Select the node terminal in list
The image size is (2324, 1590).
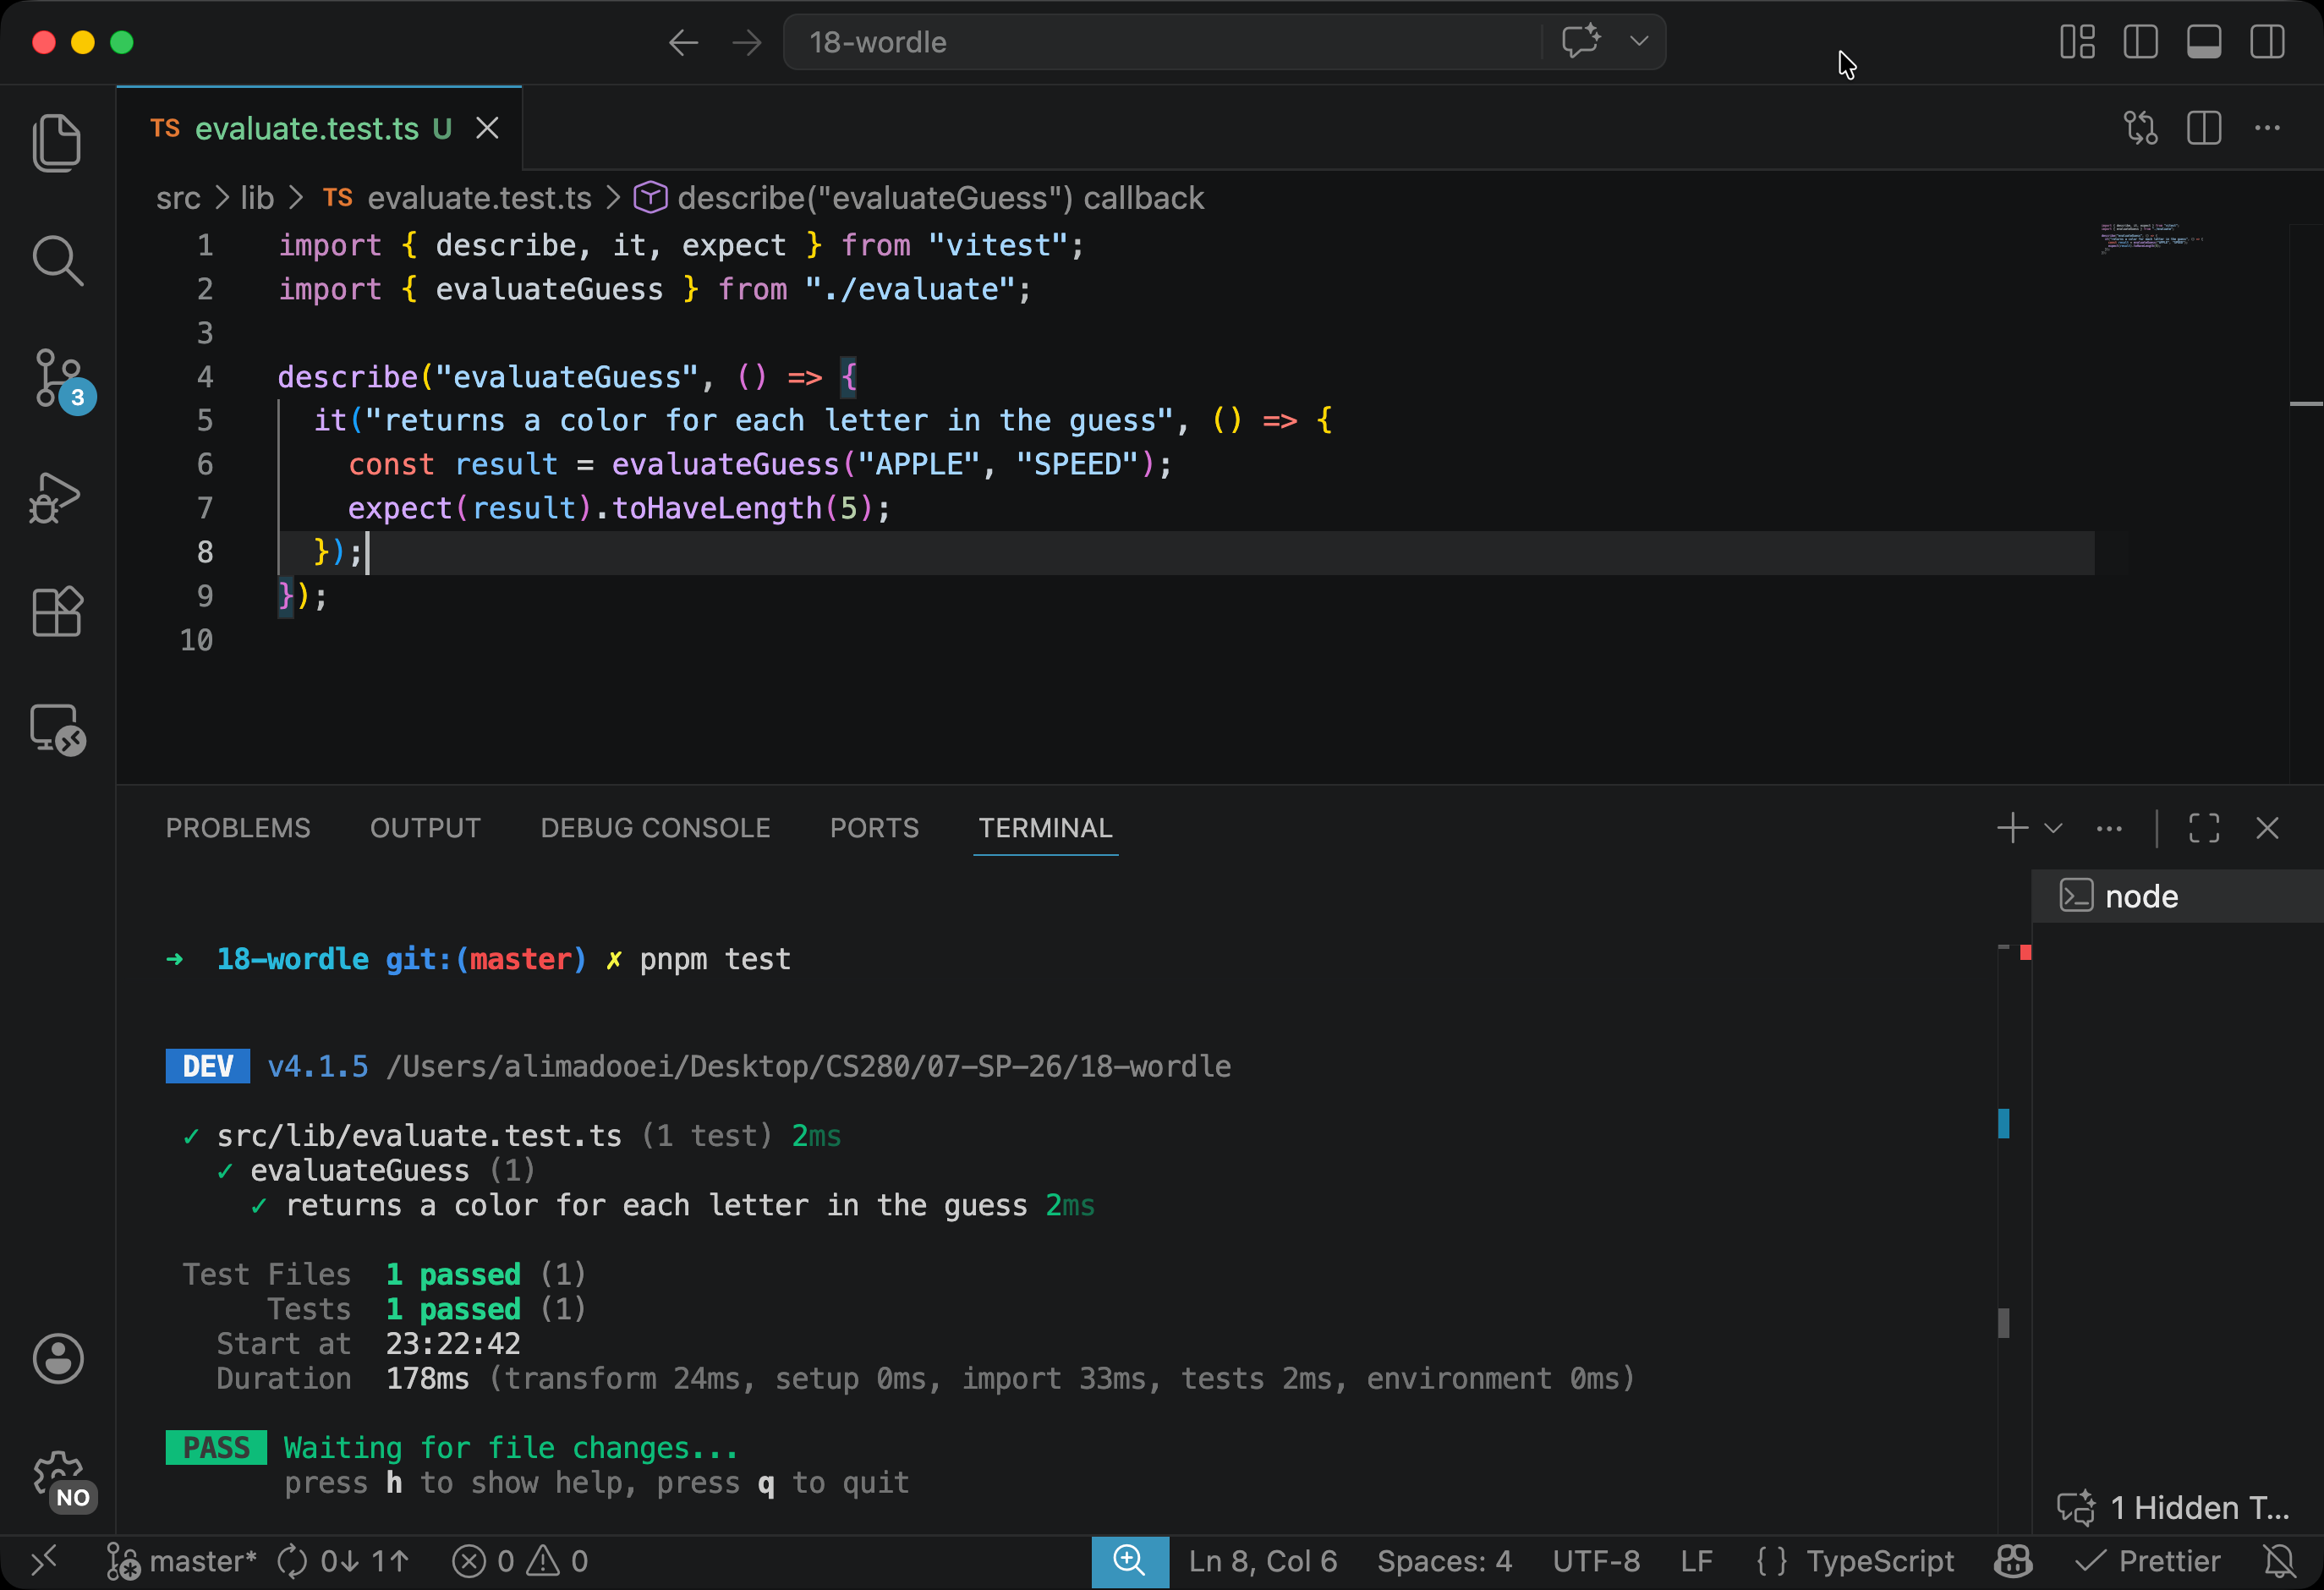click(x=2177, y=896)
